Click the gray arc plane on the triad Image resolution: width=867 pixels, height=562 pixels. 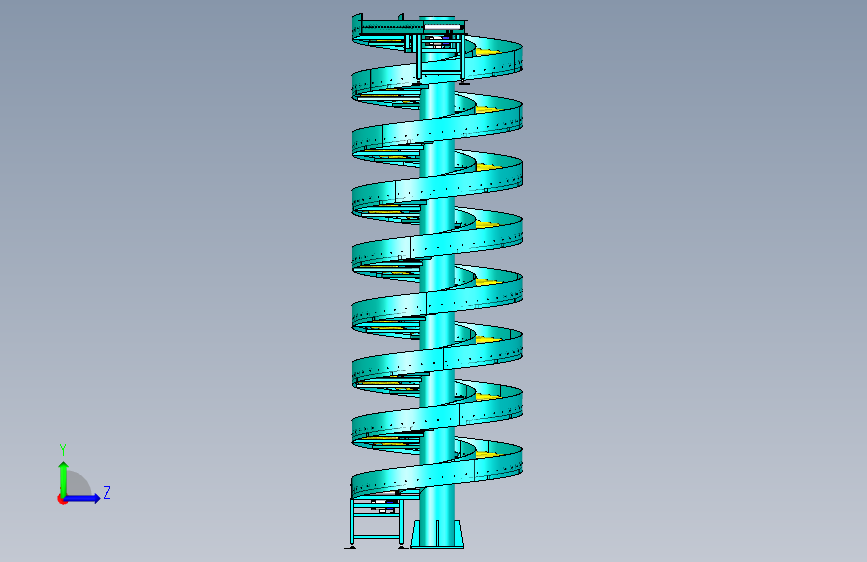(79, 484)
